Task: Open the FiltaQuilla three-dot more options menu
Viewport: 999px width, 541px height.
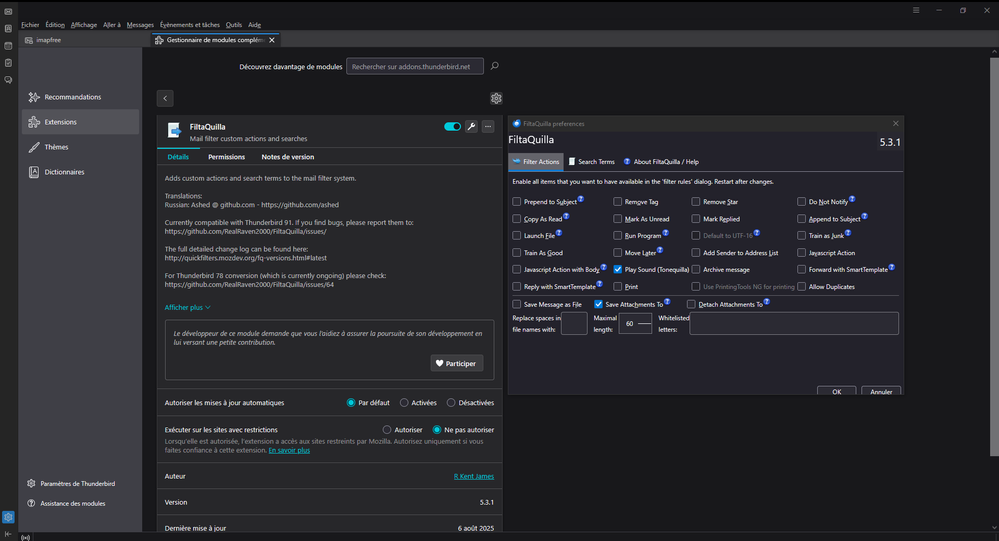Action: (488, 127)
